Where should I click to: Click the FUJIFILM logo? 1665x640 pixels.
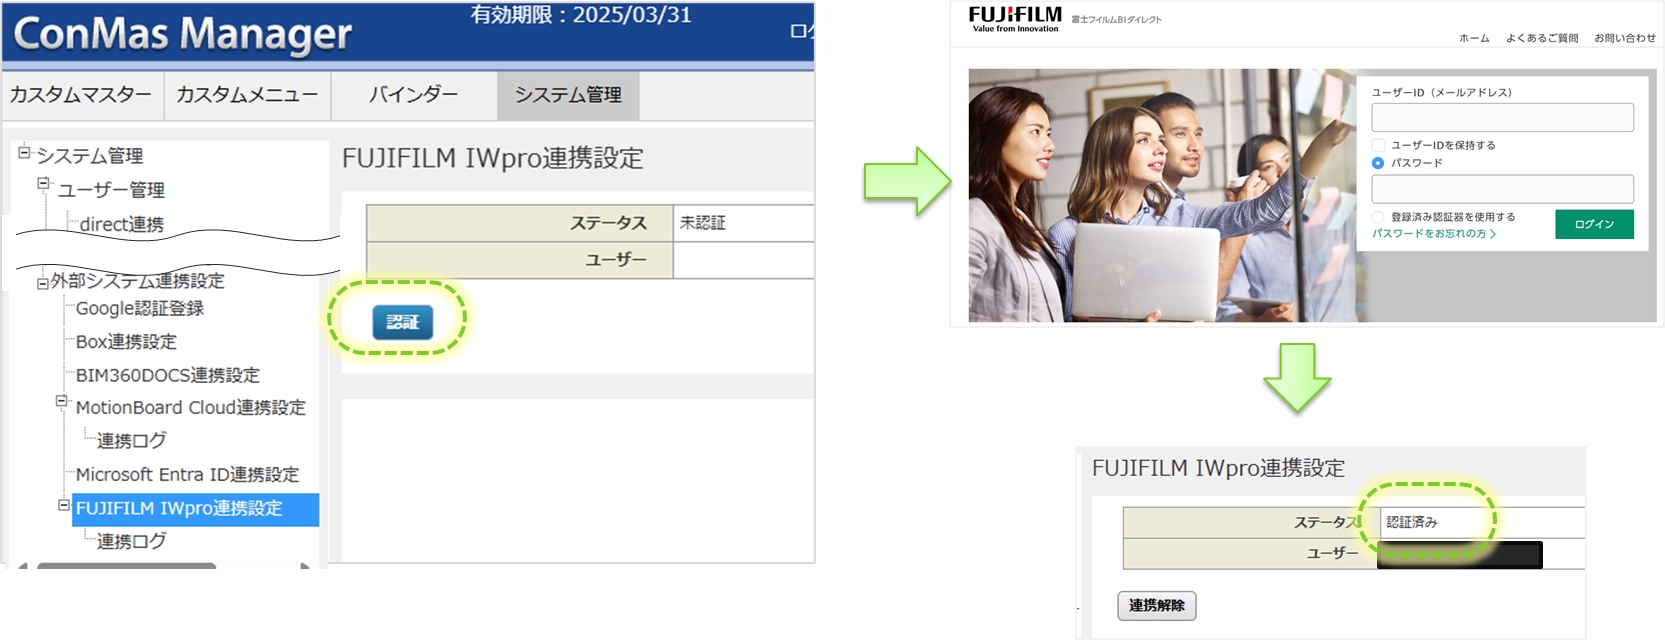1014,18
